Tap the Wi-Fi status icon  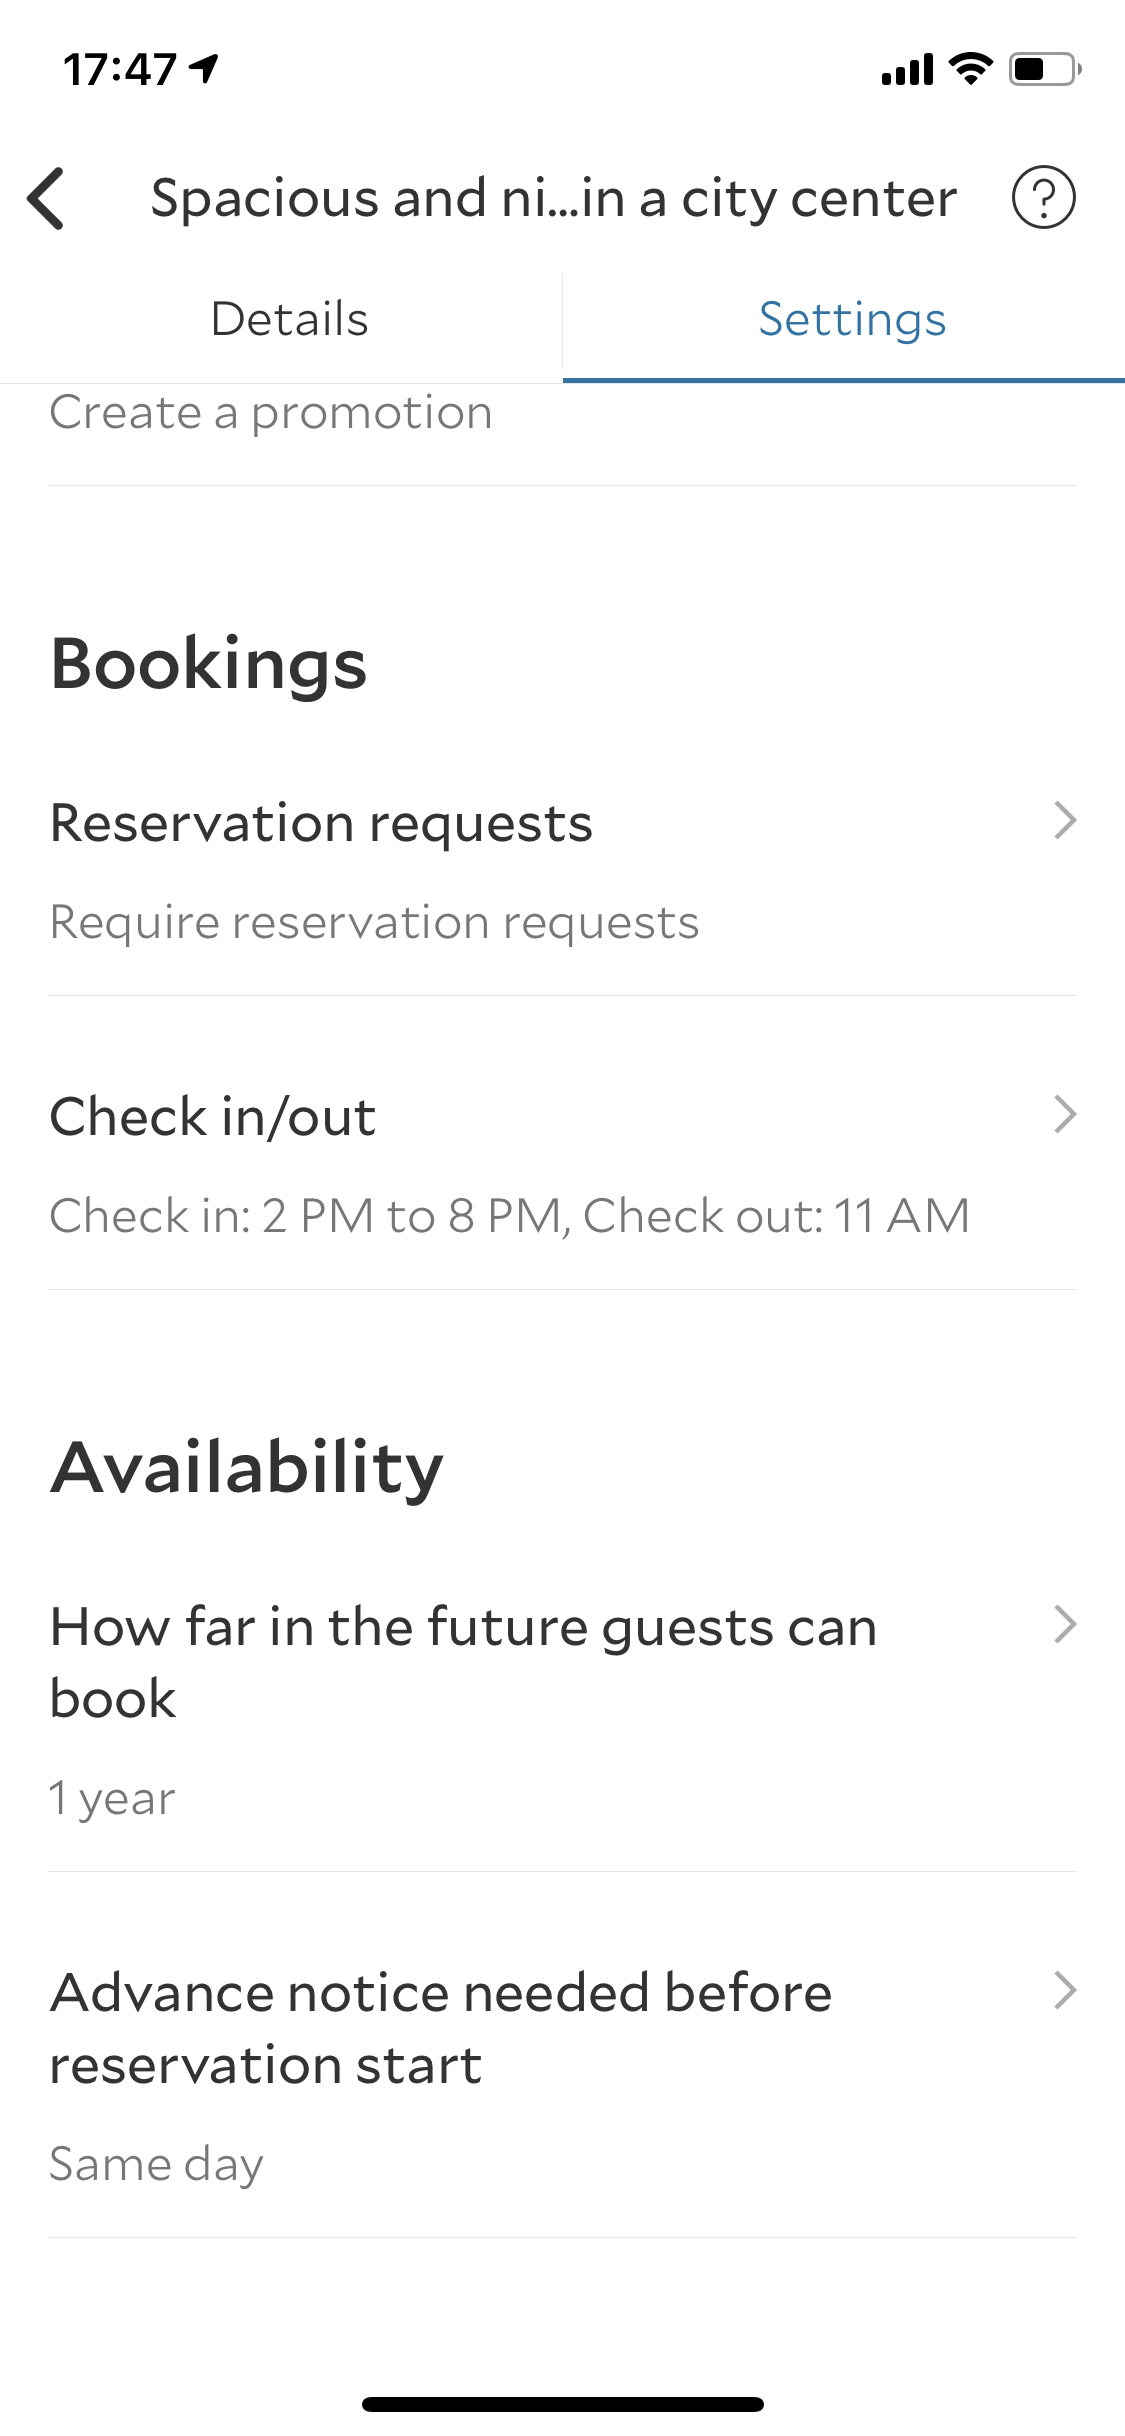970,69
